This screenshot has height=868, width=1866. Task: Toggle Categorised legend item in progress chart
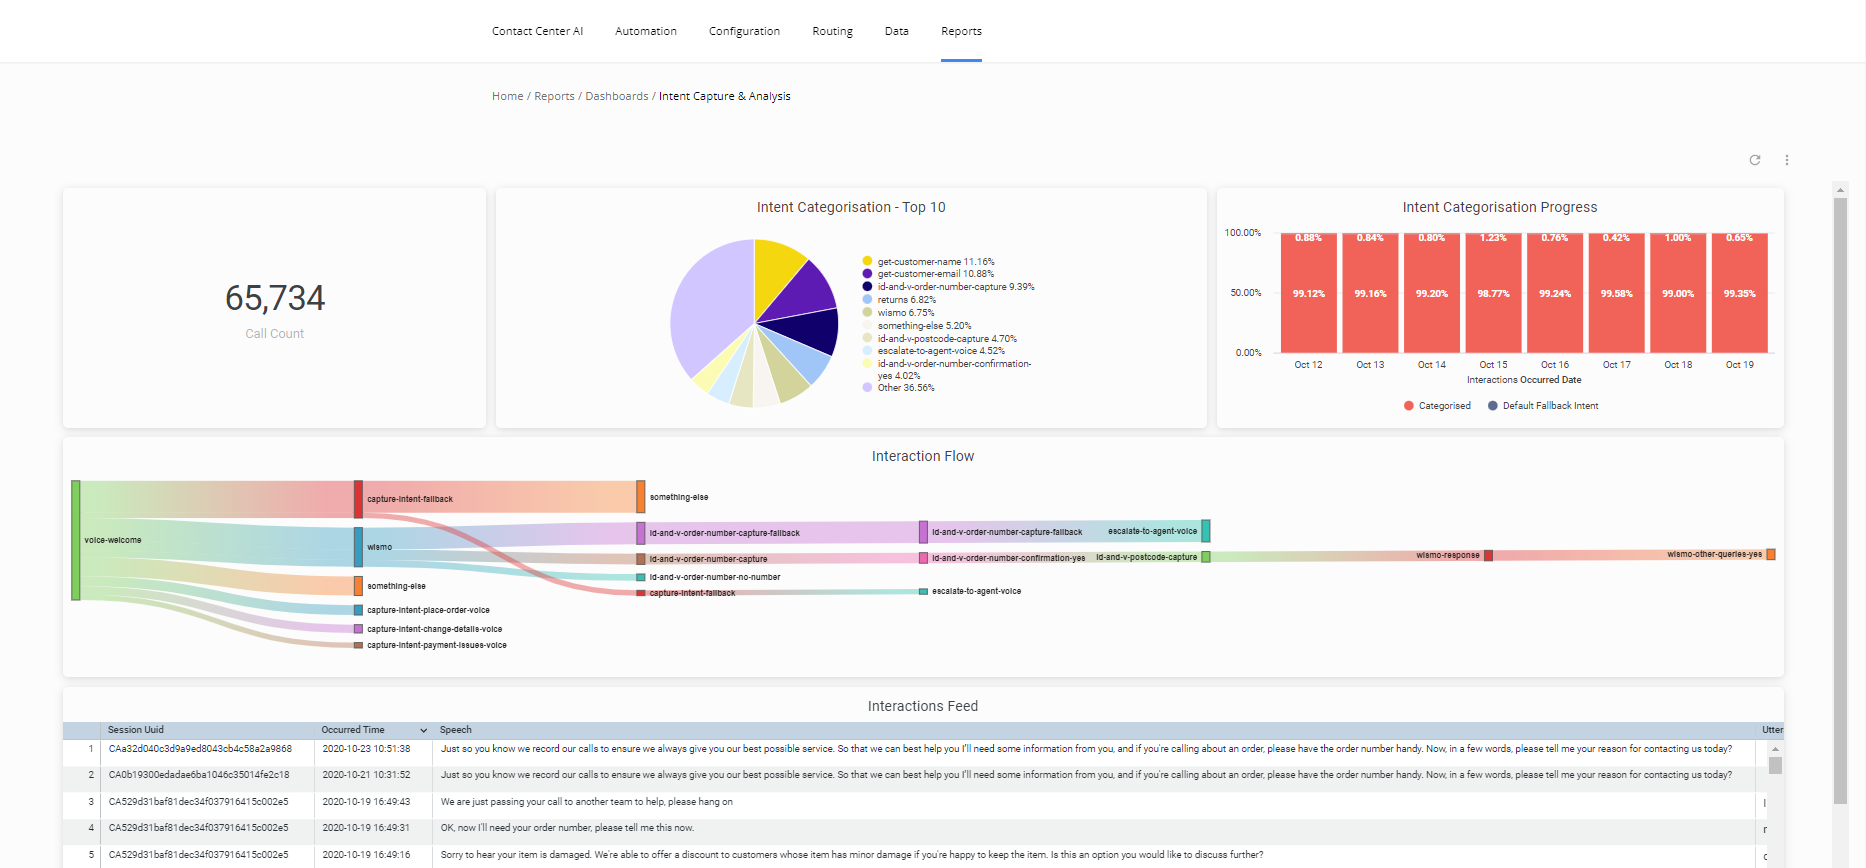[x=1437, y=406]
